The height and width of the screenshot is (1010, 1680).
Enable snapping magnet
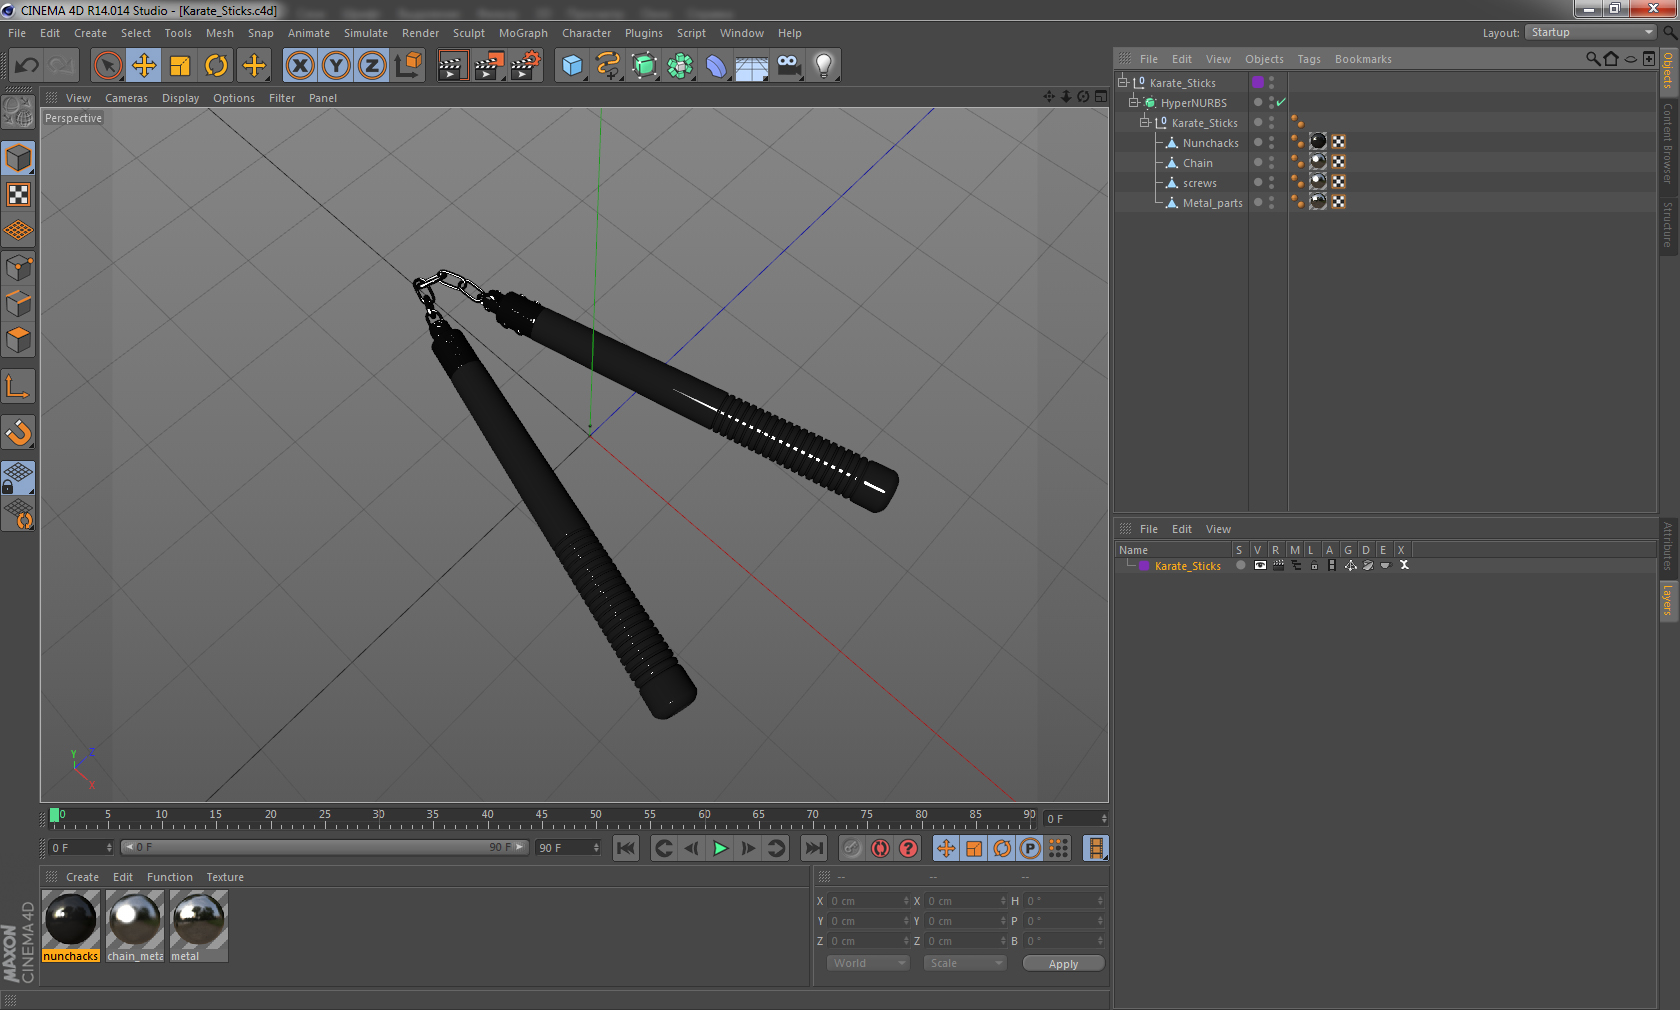(x=18, y=432)
